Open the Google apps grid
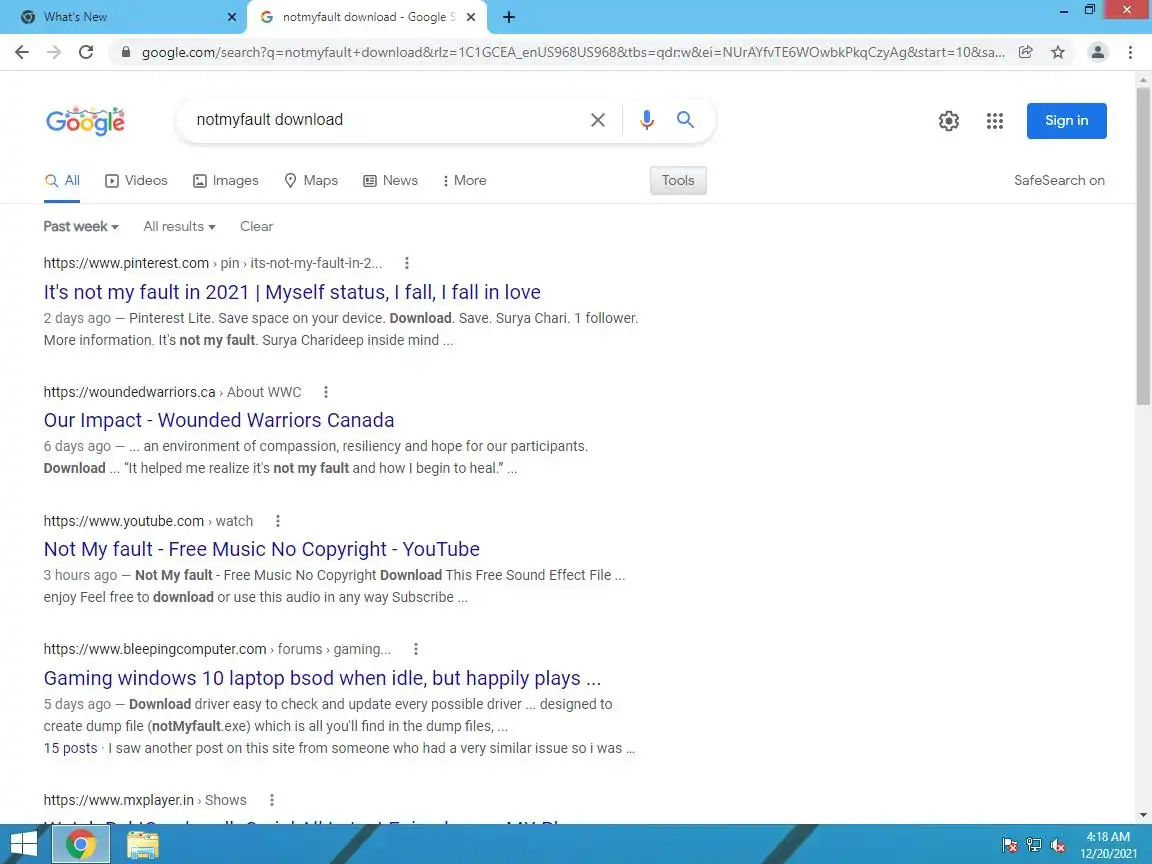The width and height of the screenshot is (1152, 864). coord(995,120)
